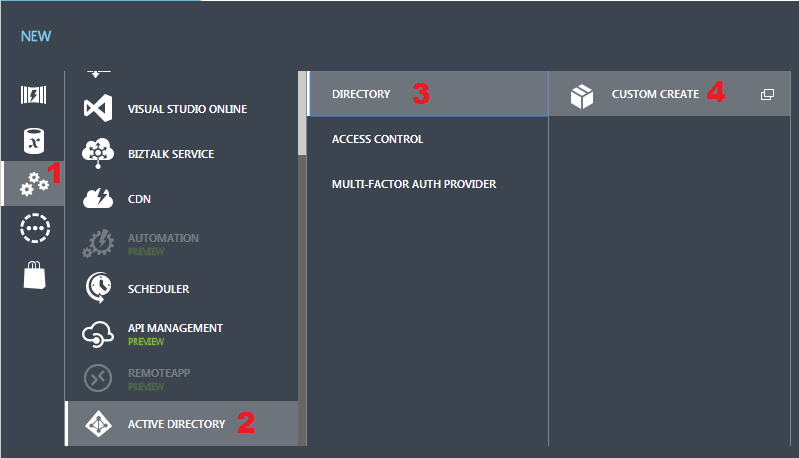The width and height of the screenshot is (799, 458).
Task: Select the Compute category icon in sidebar
Action: (x=34, y=95)
